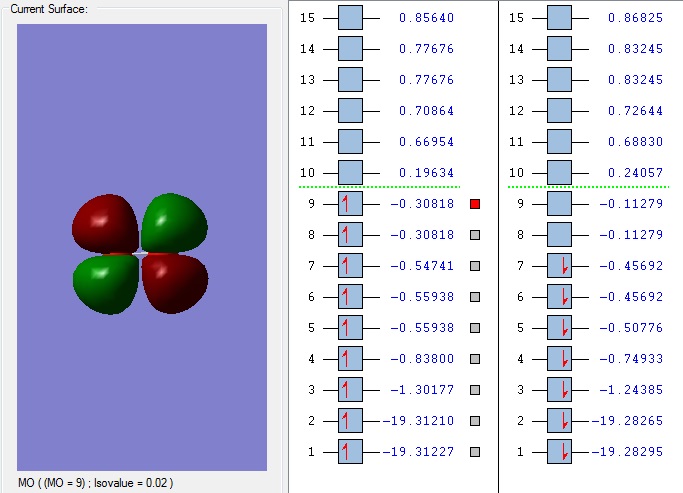Screen dimensions: 683x493
Task: Select beta orbital 5 spin-down box
Action: pos(559,328)
